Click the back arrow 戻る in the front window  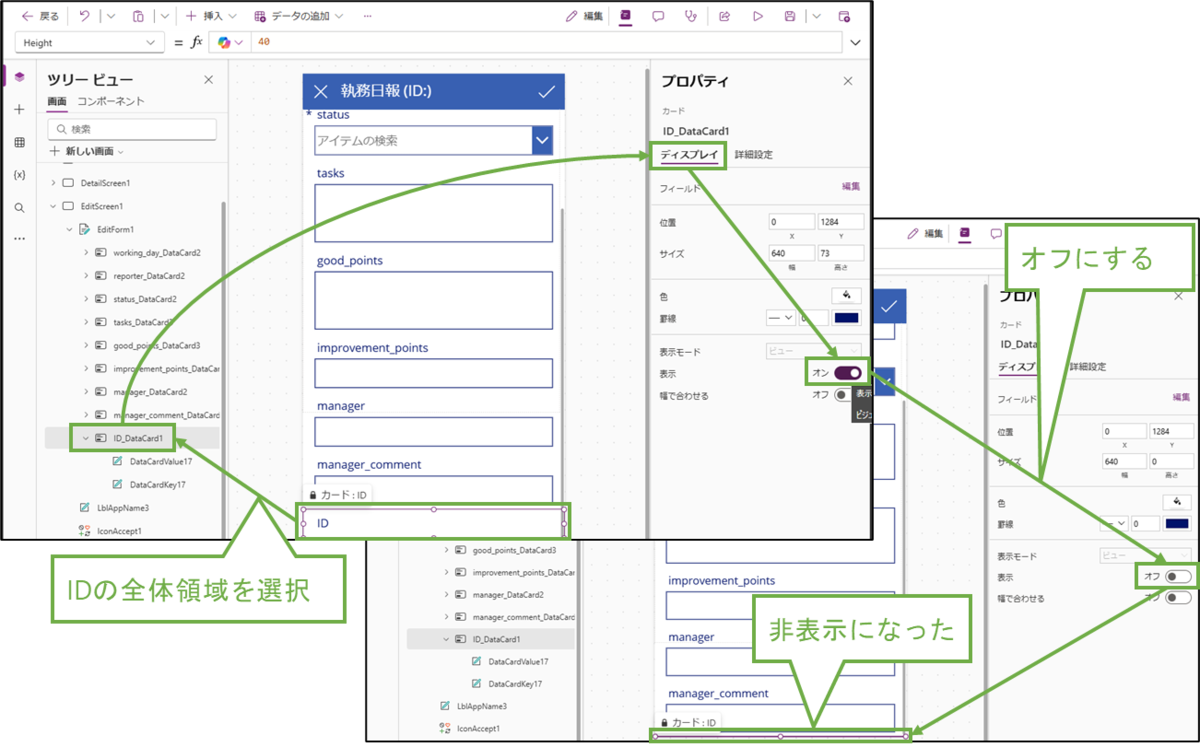41,16
